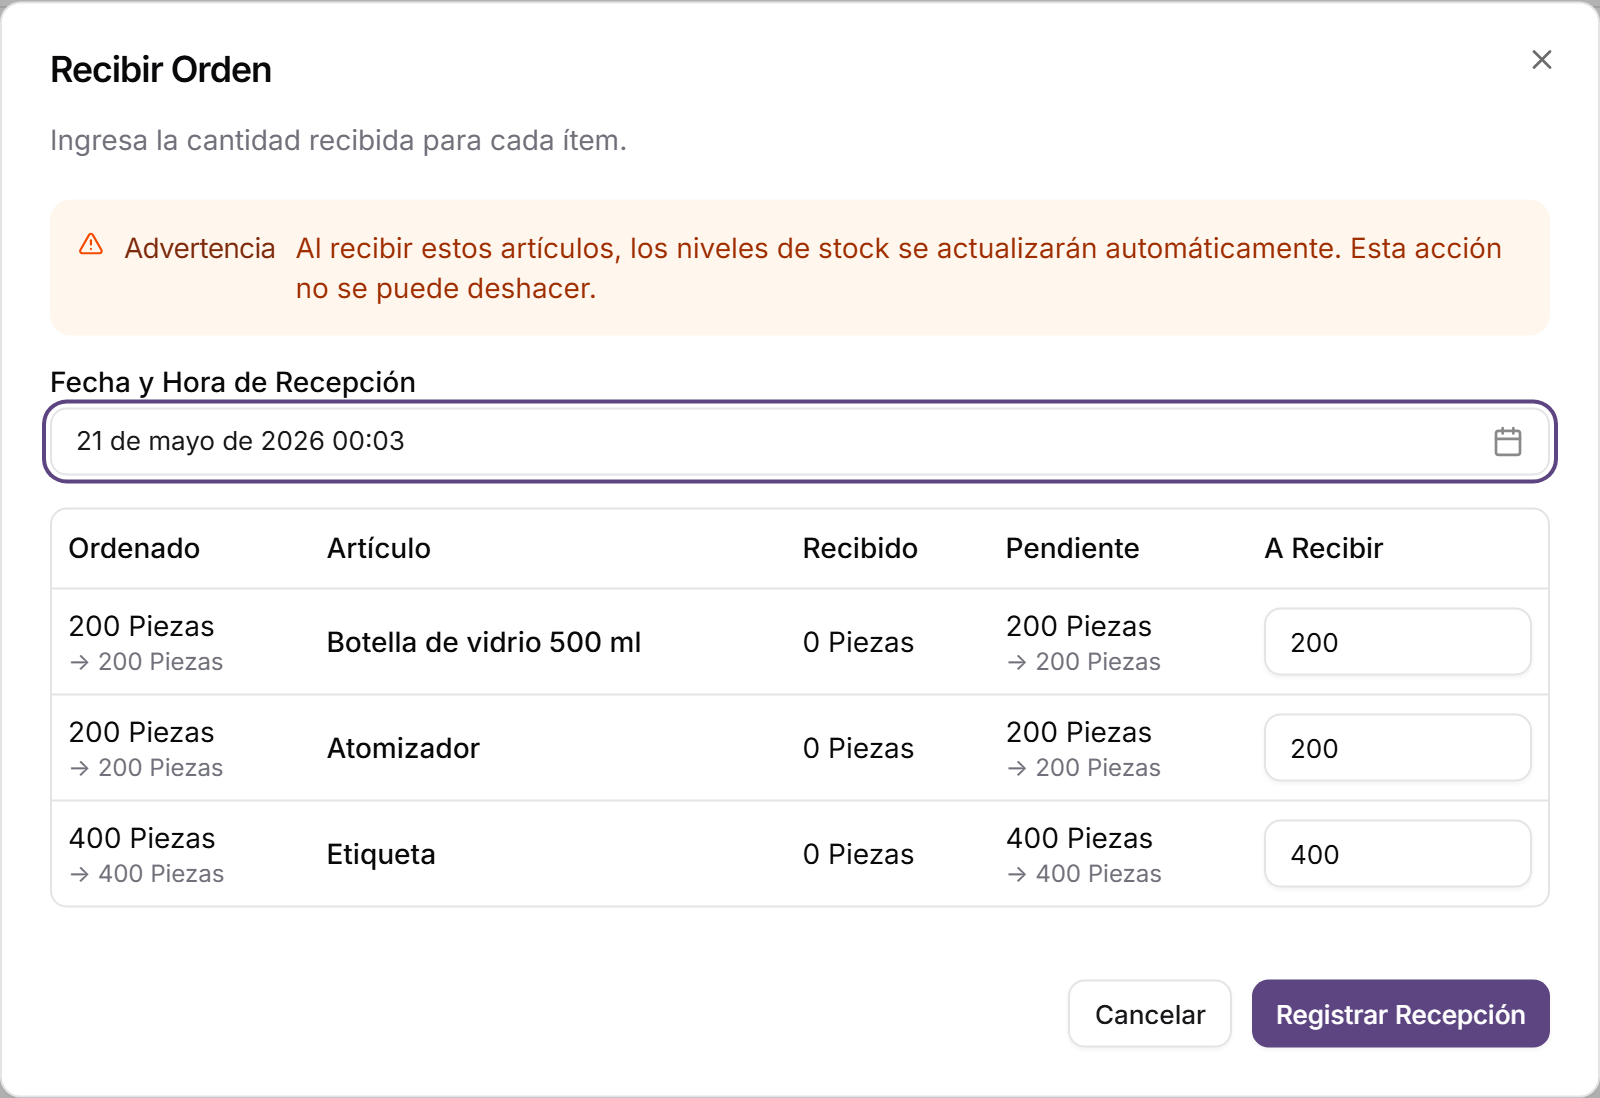
Task: Click ordered 200 Piezas in Atomizador row
Action: [x=141, y=732]
